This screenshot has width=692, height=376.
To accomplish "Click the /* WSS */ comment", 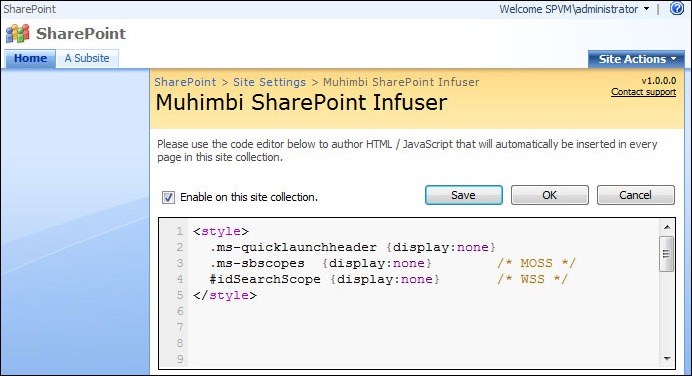I will (x=532, y=279).
